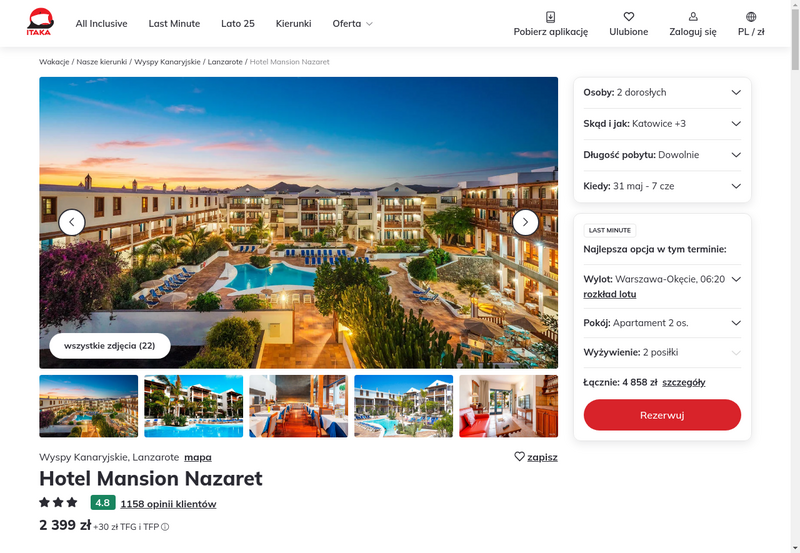This screenshot has height=553, width=800.
Task: Click the Zaloguj się user icon
Action: point(693,17)
